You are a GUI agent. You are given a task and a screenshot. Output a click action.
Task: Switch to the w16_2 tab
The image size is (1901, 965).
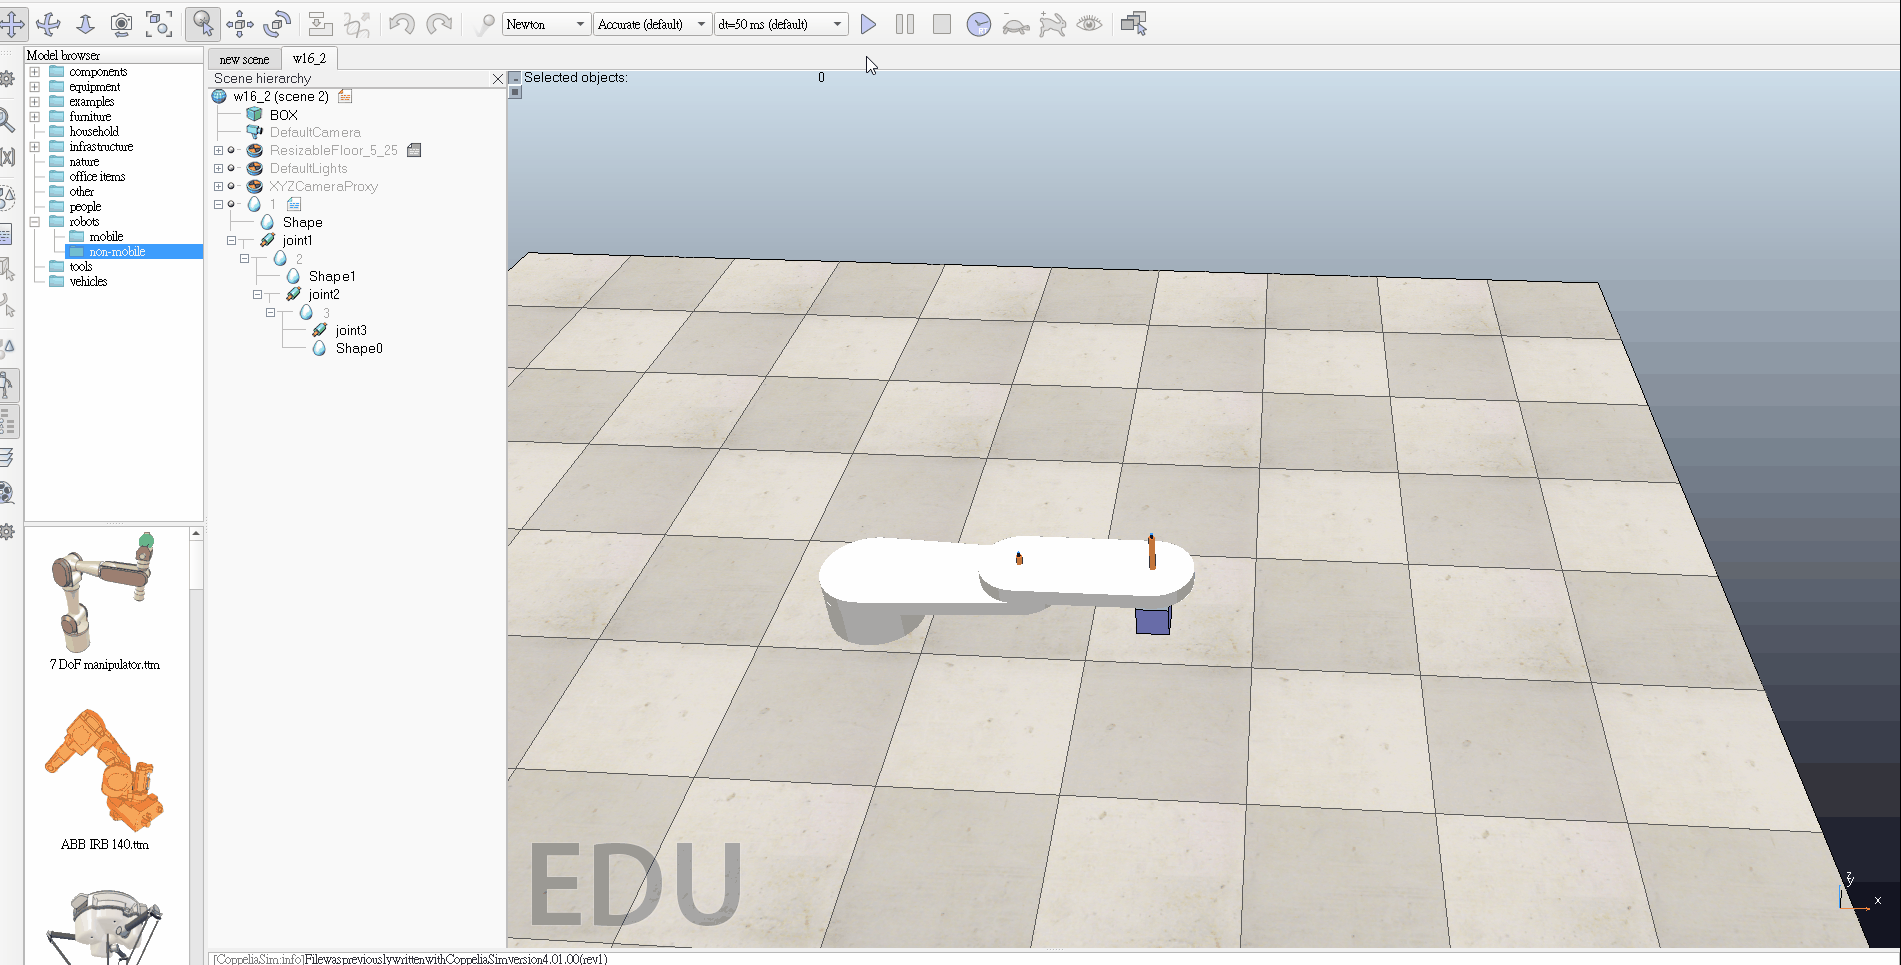click(309, 58)
